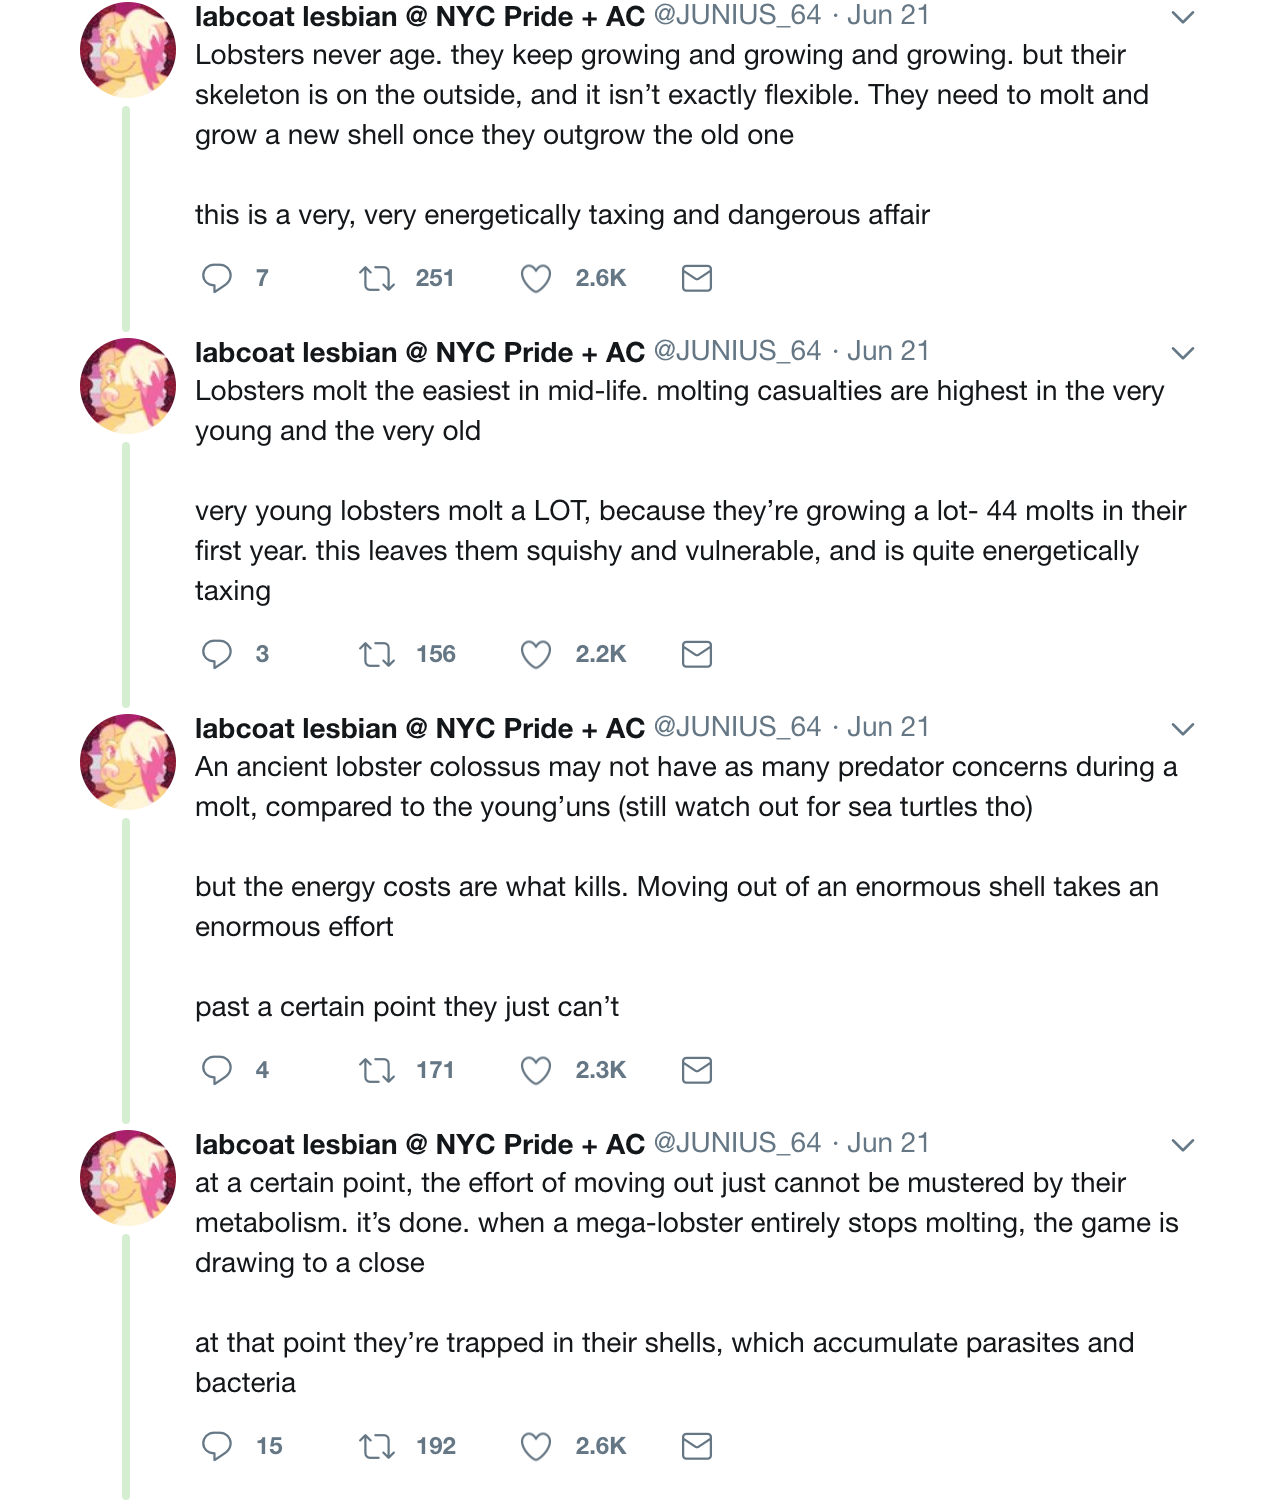
Task: Click the avatar on the 'ancient lobster colossus' tweet
Action: (x=128, y=762)
